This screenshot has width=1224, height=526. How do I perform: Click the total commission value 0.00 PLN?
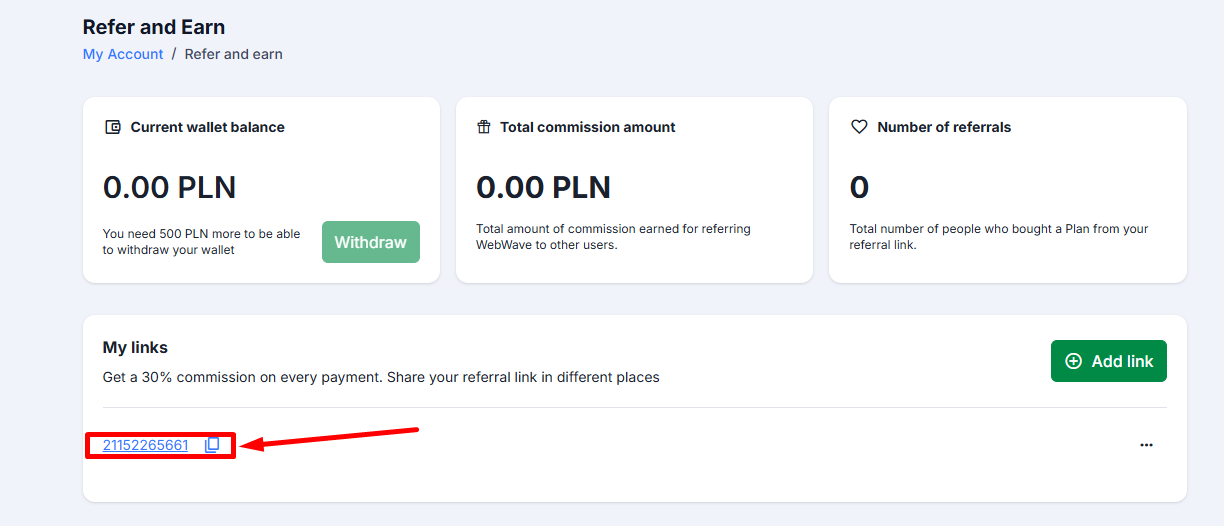[x=543, y=187]
